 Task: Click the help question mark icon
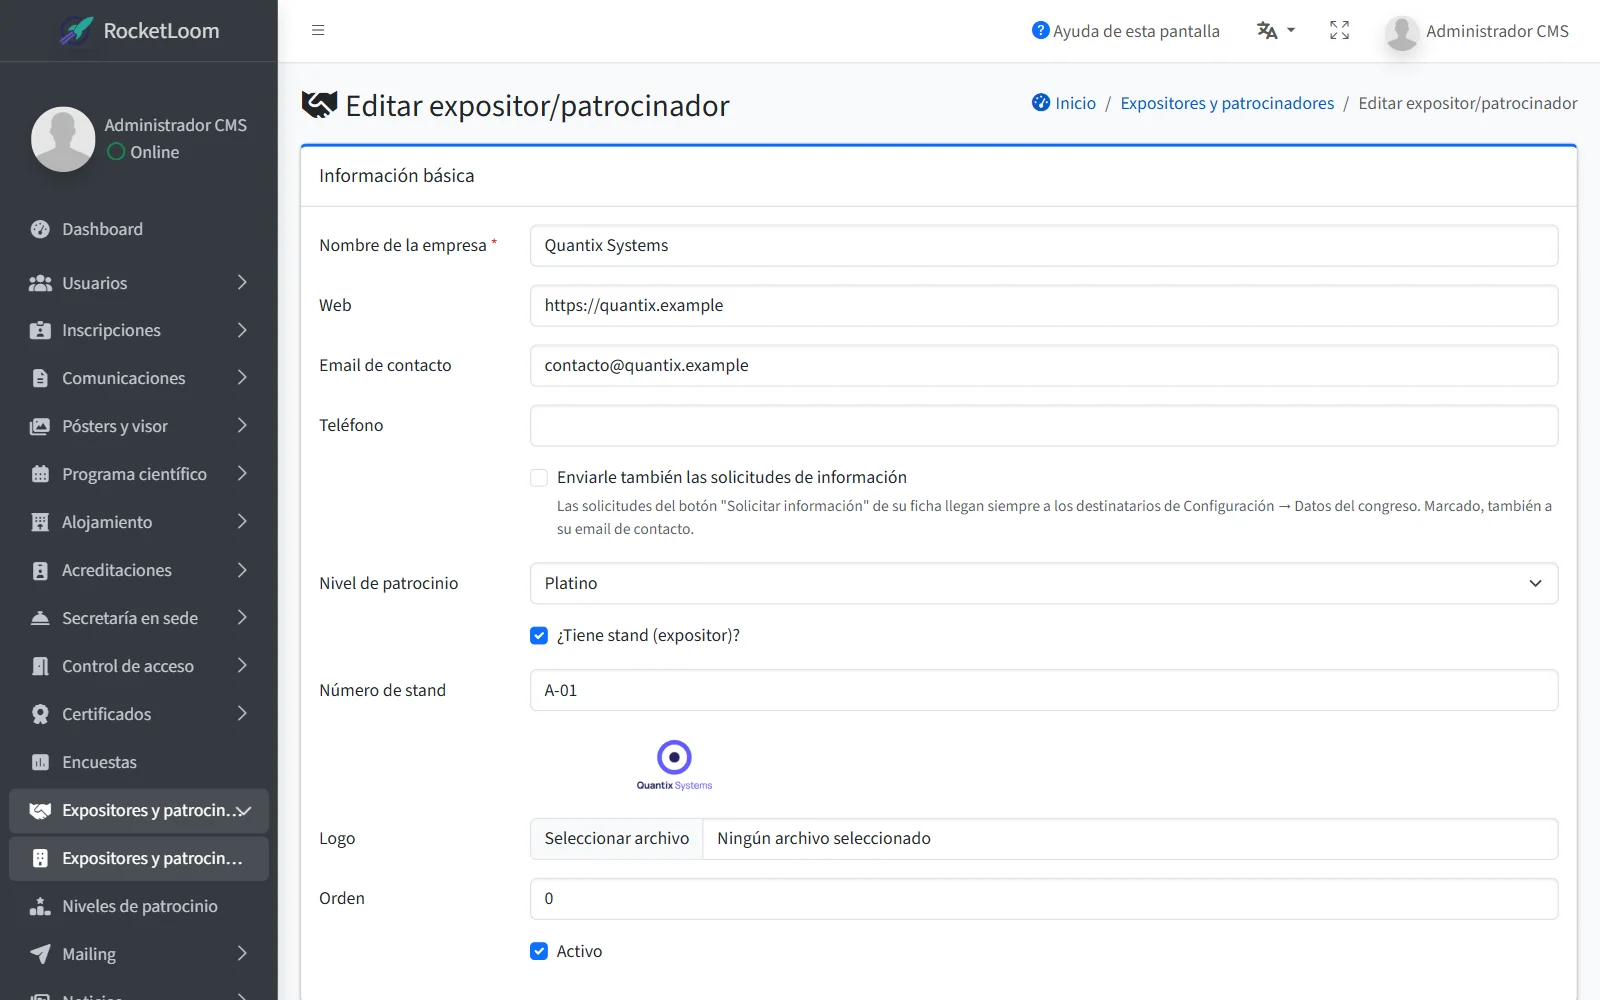(1040, 30)
